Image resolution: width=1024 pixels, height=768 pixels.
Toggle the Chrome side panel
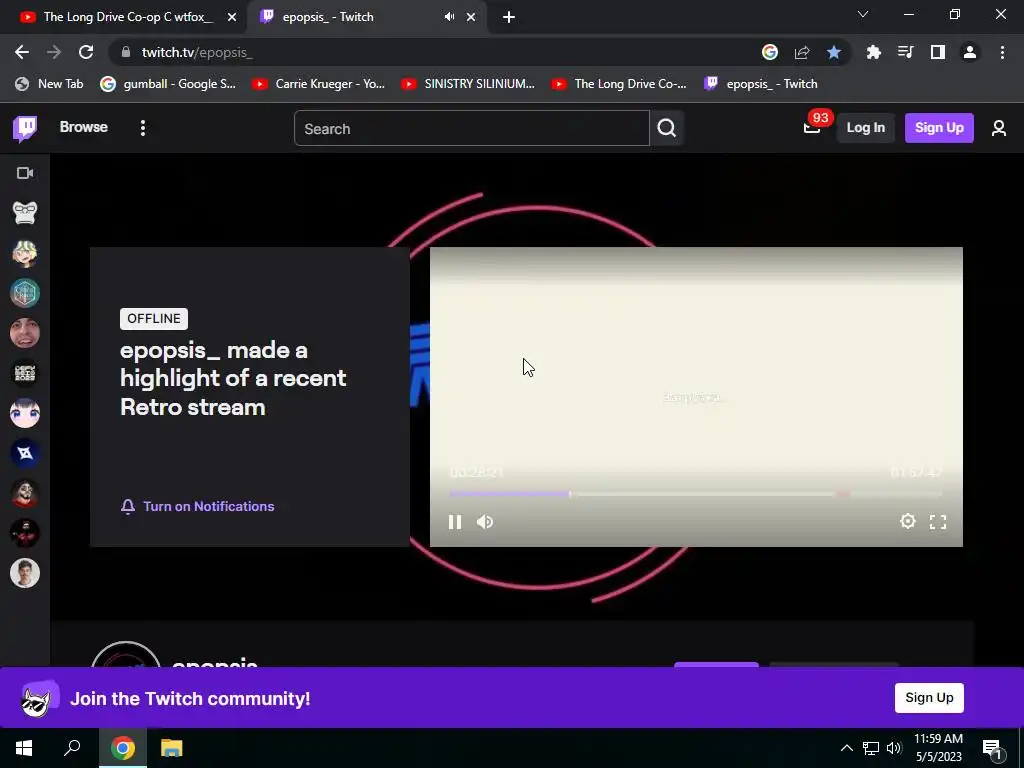[x=937, y=52]
